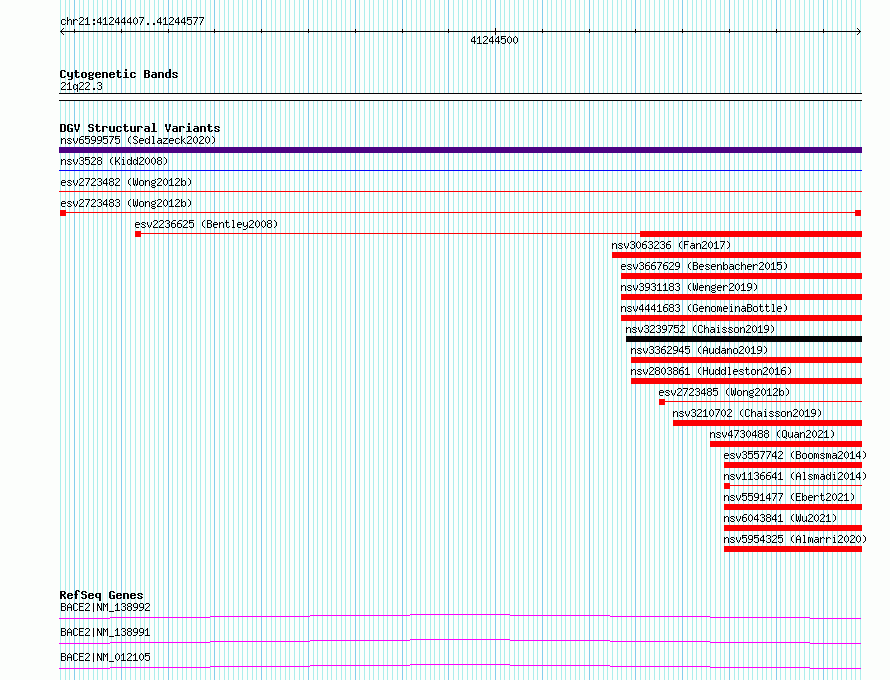Screen dimensions: 890x680
Task: Click nsv5954325 (Almarri2020) label
Action: [x=795, y=539]
